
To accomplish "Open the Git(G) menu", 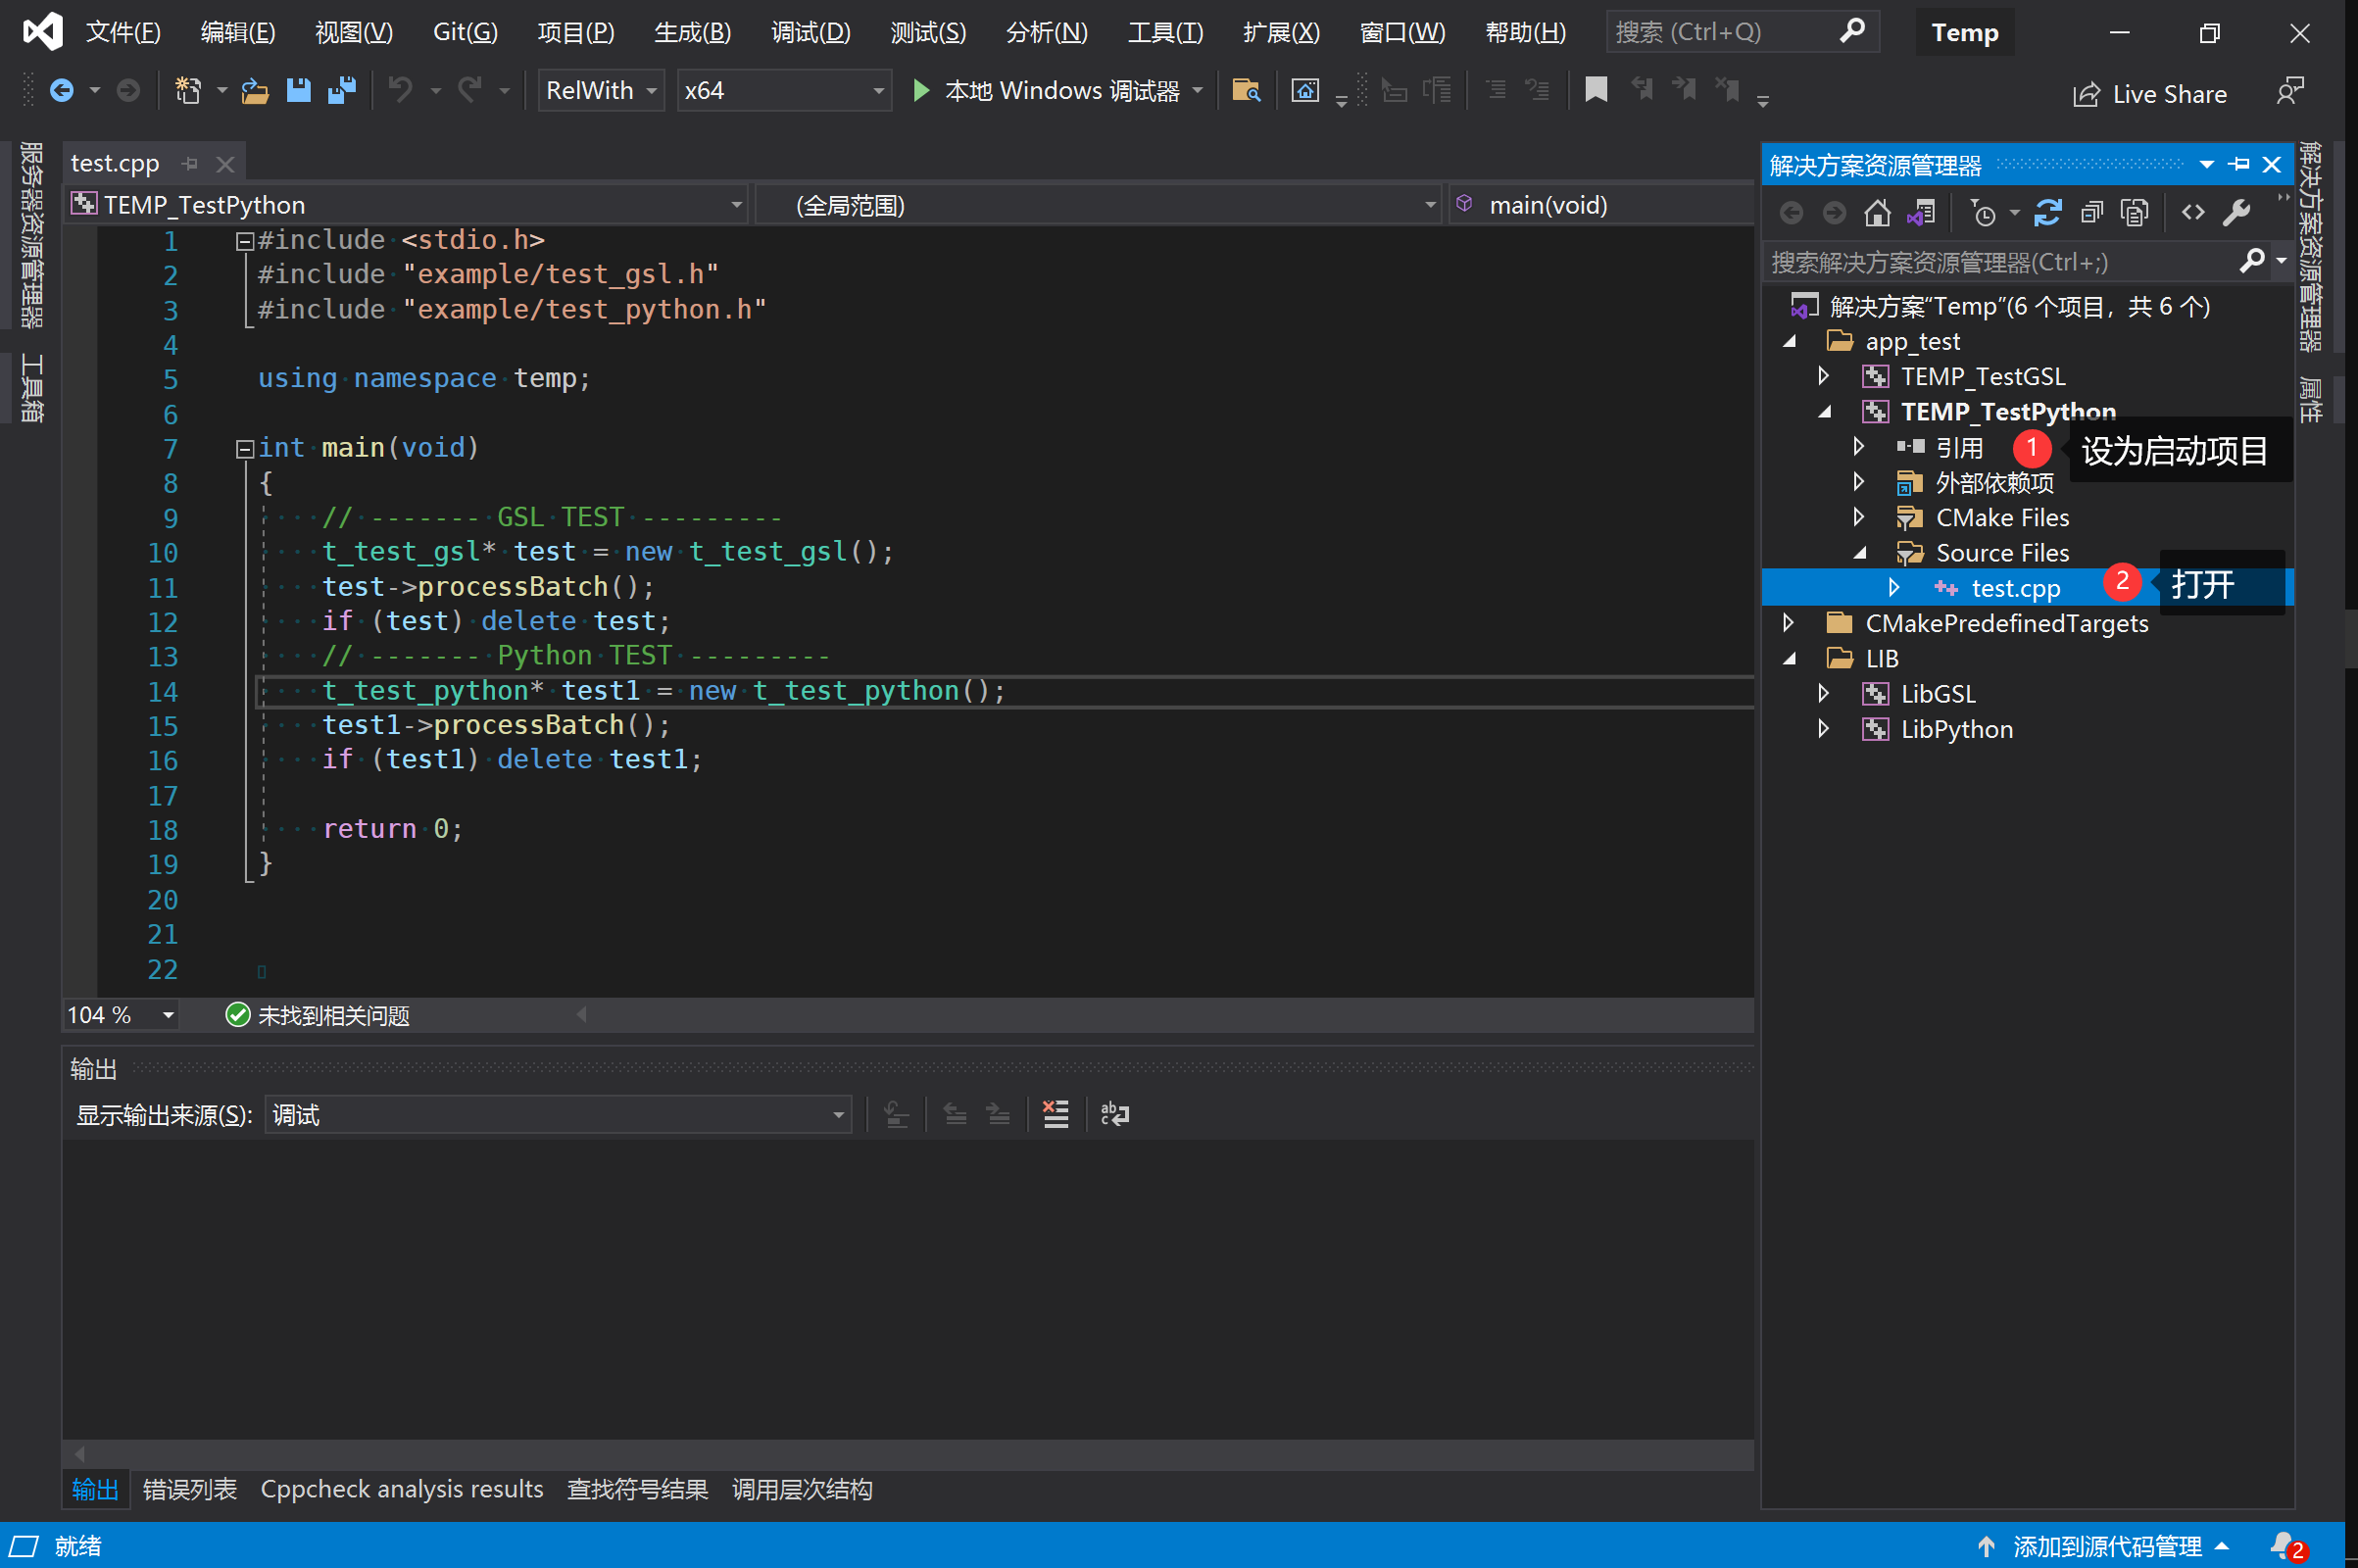I will [x=465, y=32].
